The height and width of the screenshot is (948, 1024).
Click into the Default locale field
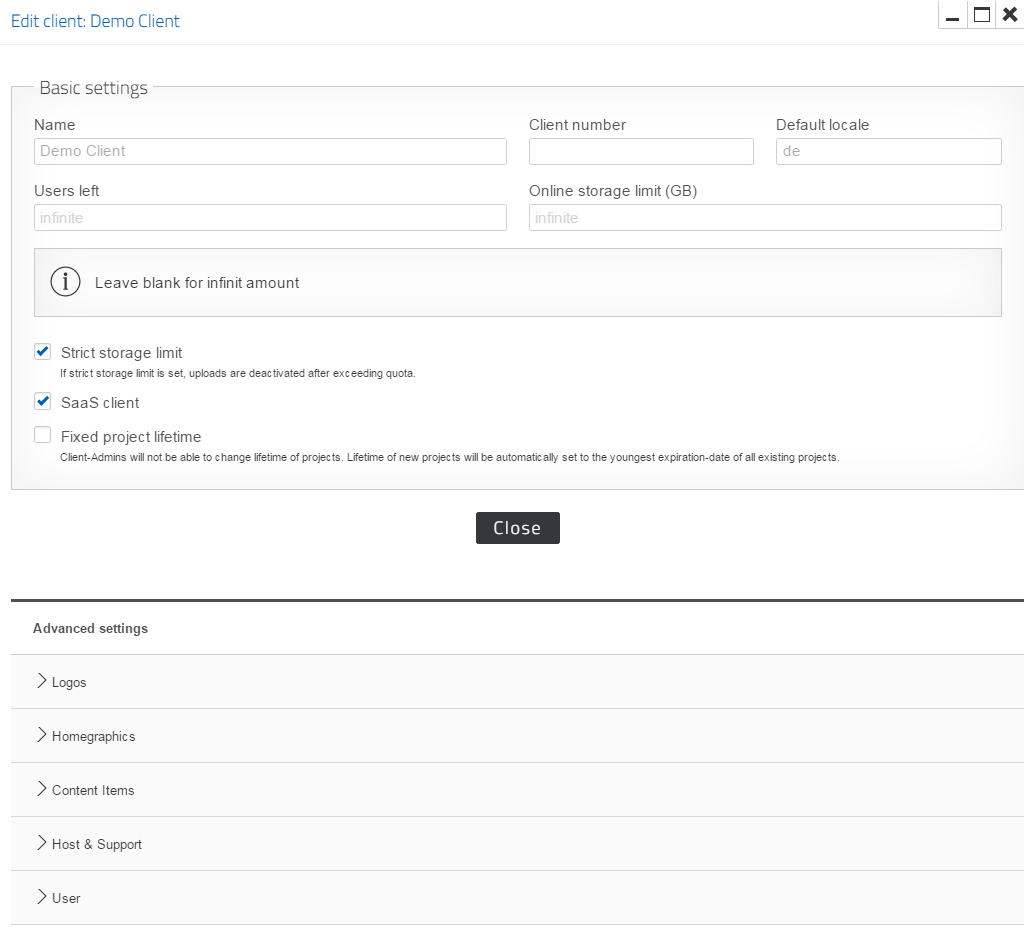coord(889,151)
